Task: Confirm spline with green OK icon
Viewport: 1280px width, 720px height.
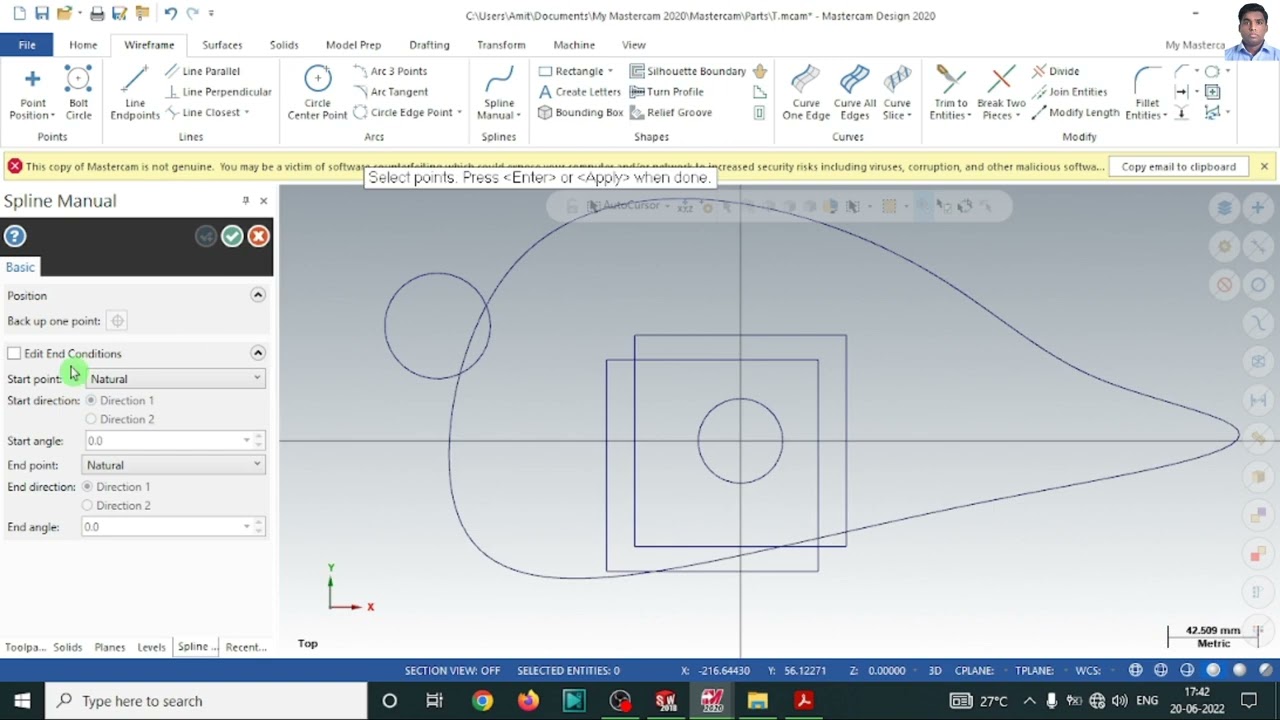Action: 232,236
